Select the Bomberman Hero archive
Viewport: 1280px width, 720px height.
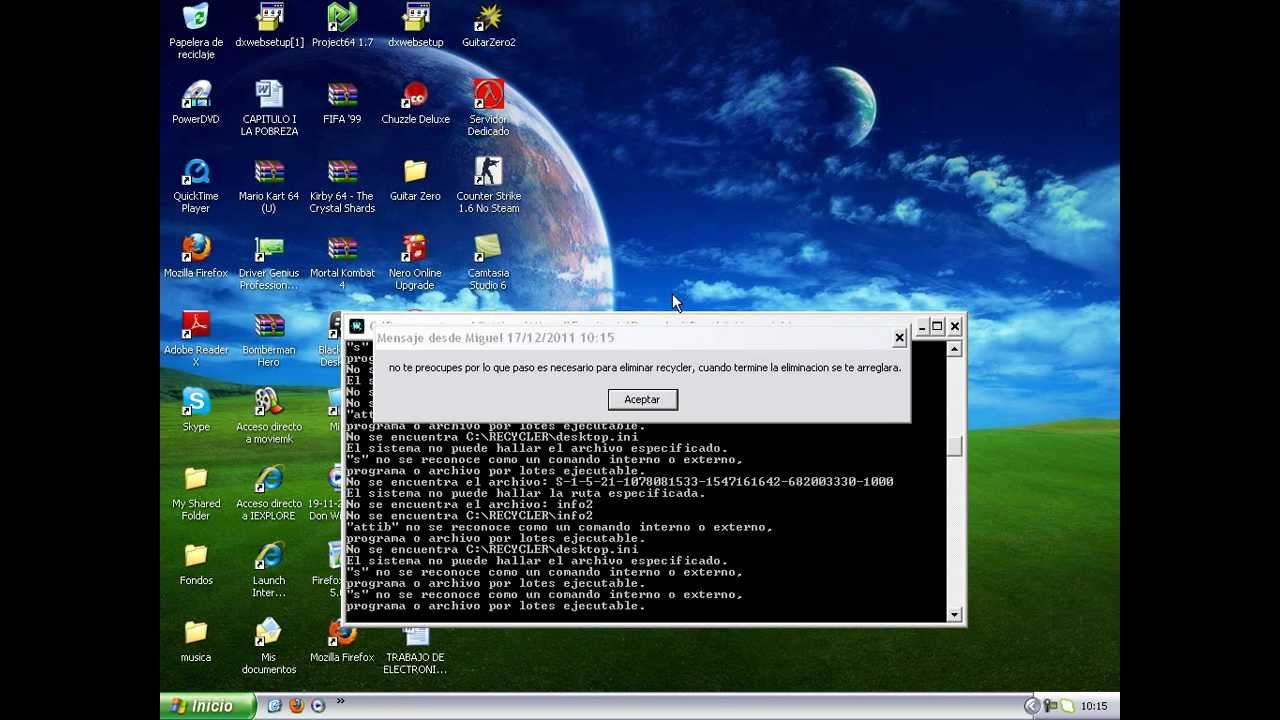click(269, 340)
